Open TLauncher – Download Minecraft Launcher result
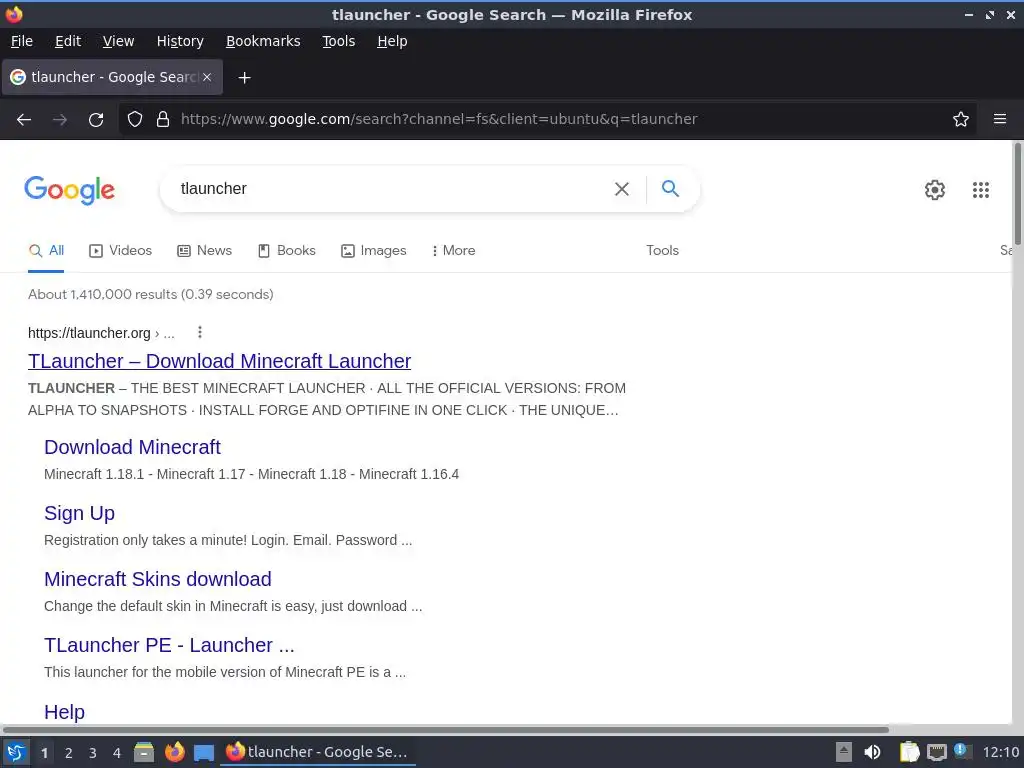The height and width of the screenshot is (768, 1024). [x=219, y=361]
